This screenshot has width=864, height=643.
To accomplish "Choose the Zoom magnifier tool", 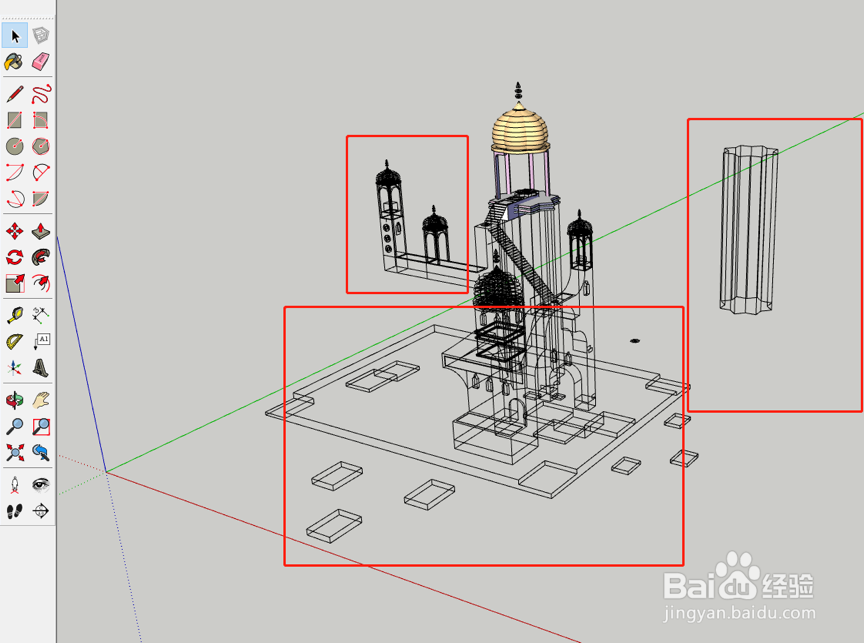I will point(15,426).
